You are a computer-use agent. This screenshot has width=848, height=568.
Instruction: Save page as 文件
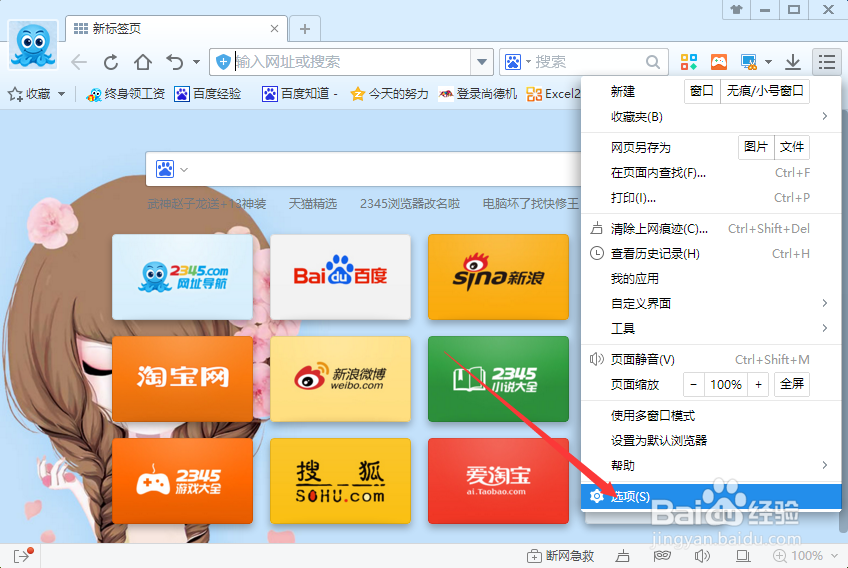tap(792, 147)
